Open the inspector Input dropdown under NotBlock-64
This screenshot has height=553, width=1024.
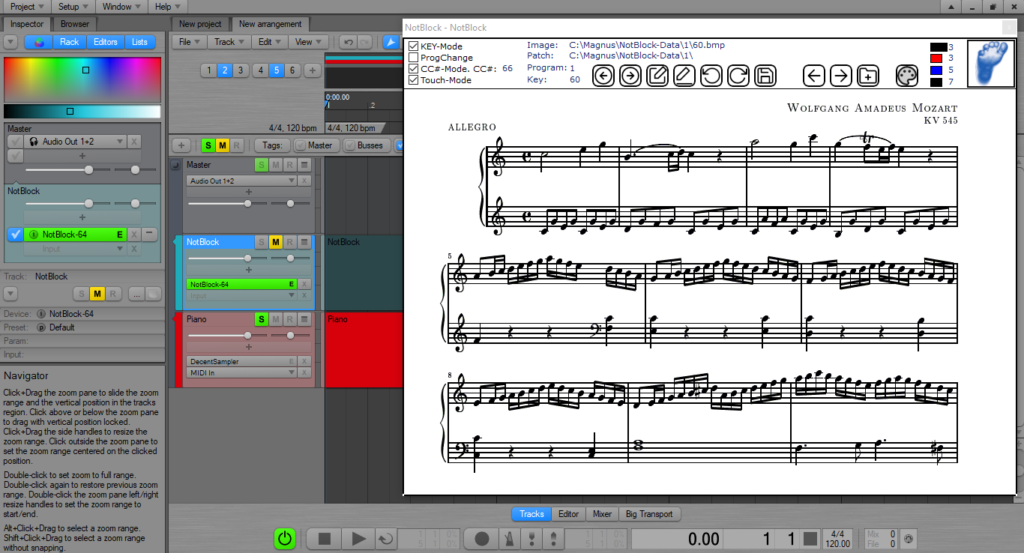point(75,249)
